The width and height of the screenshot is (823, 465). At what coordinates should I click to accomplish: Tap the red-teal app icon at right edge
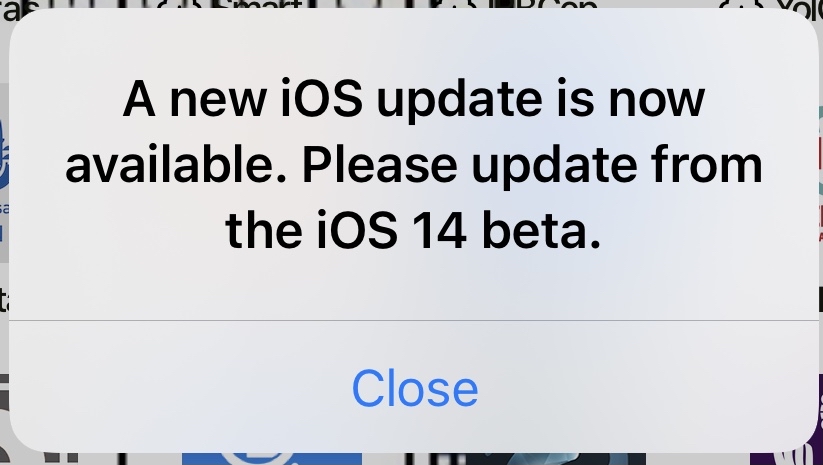point(819,173)
